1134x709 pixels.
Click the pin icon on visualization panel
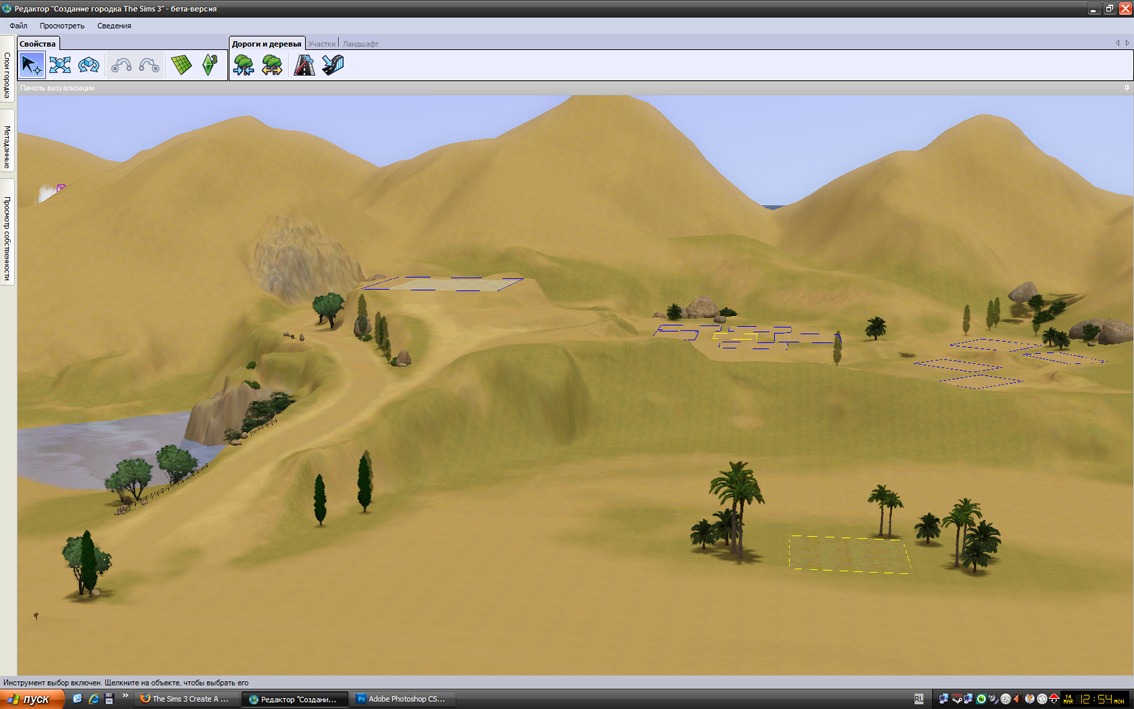pos(1126,88)
